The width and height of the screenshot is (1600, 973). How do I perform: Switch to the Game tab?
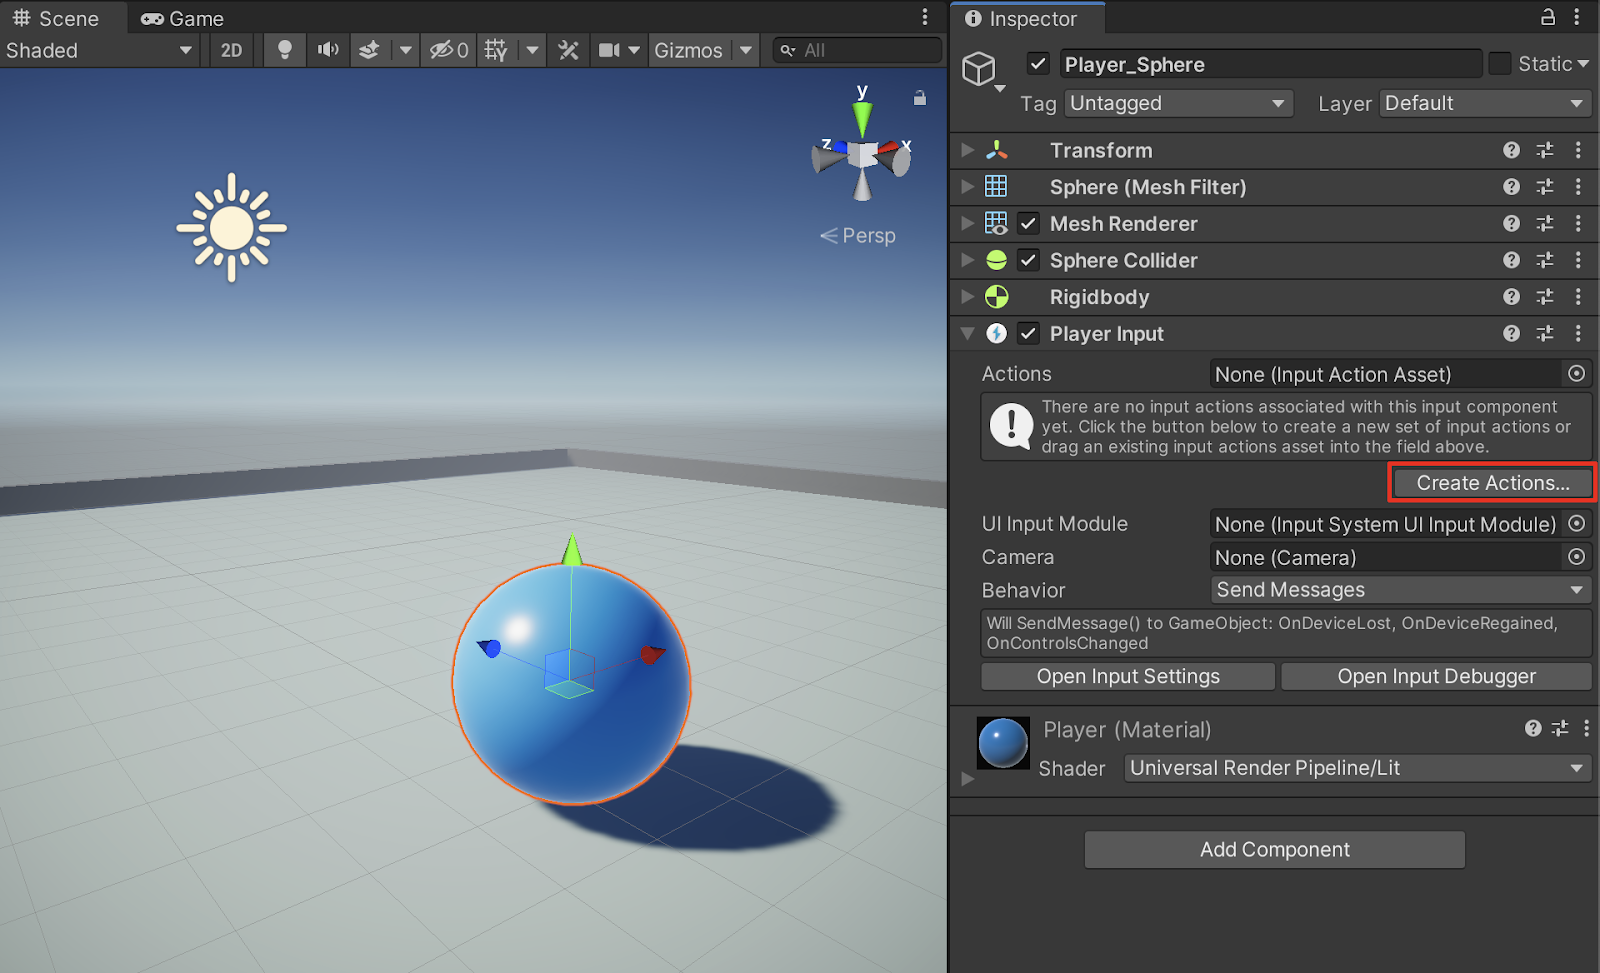tap(183, 18)
